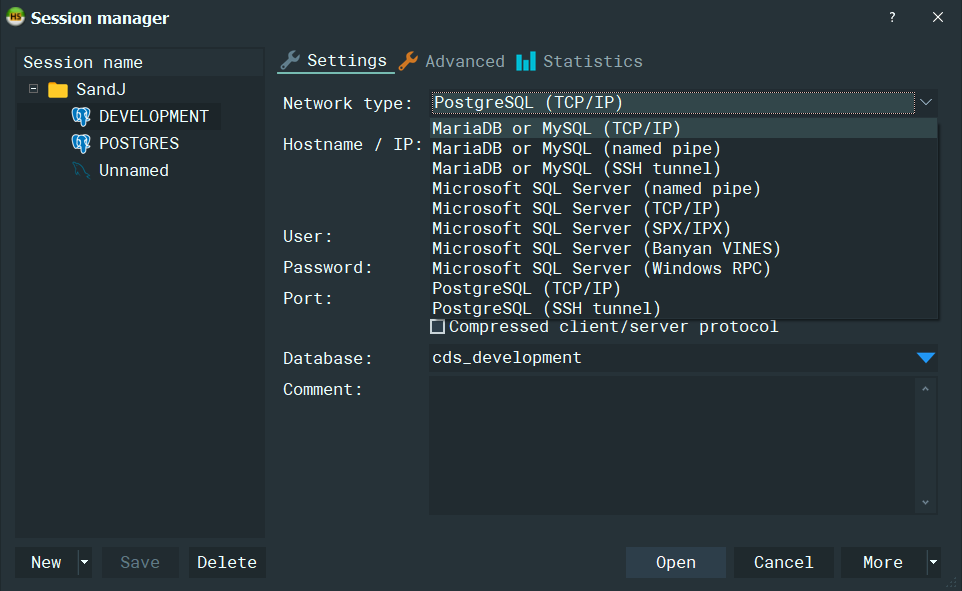The image size is (962, 591).
Task: Click the wrench icon on Settings tab
Action: (x=290, y=60)
